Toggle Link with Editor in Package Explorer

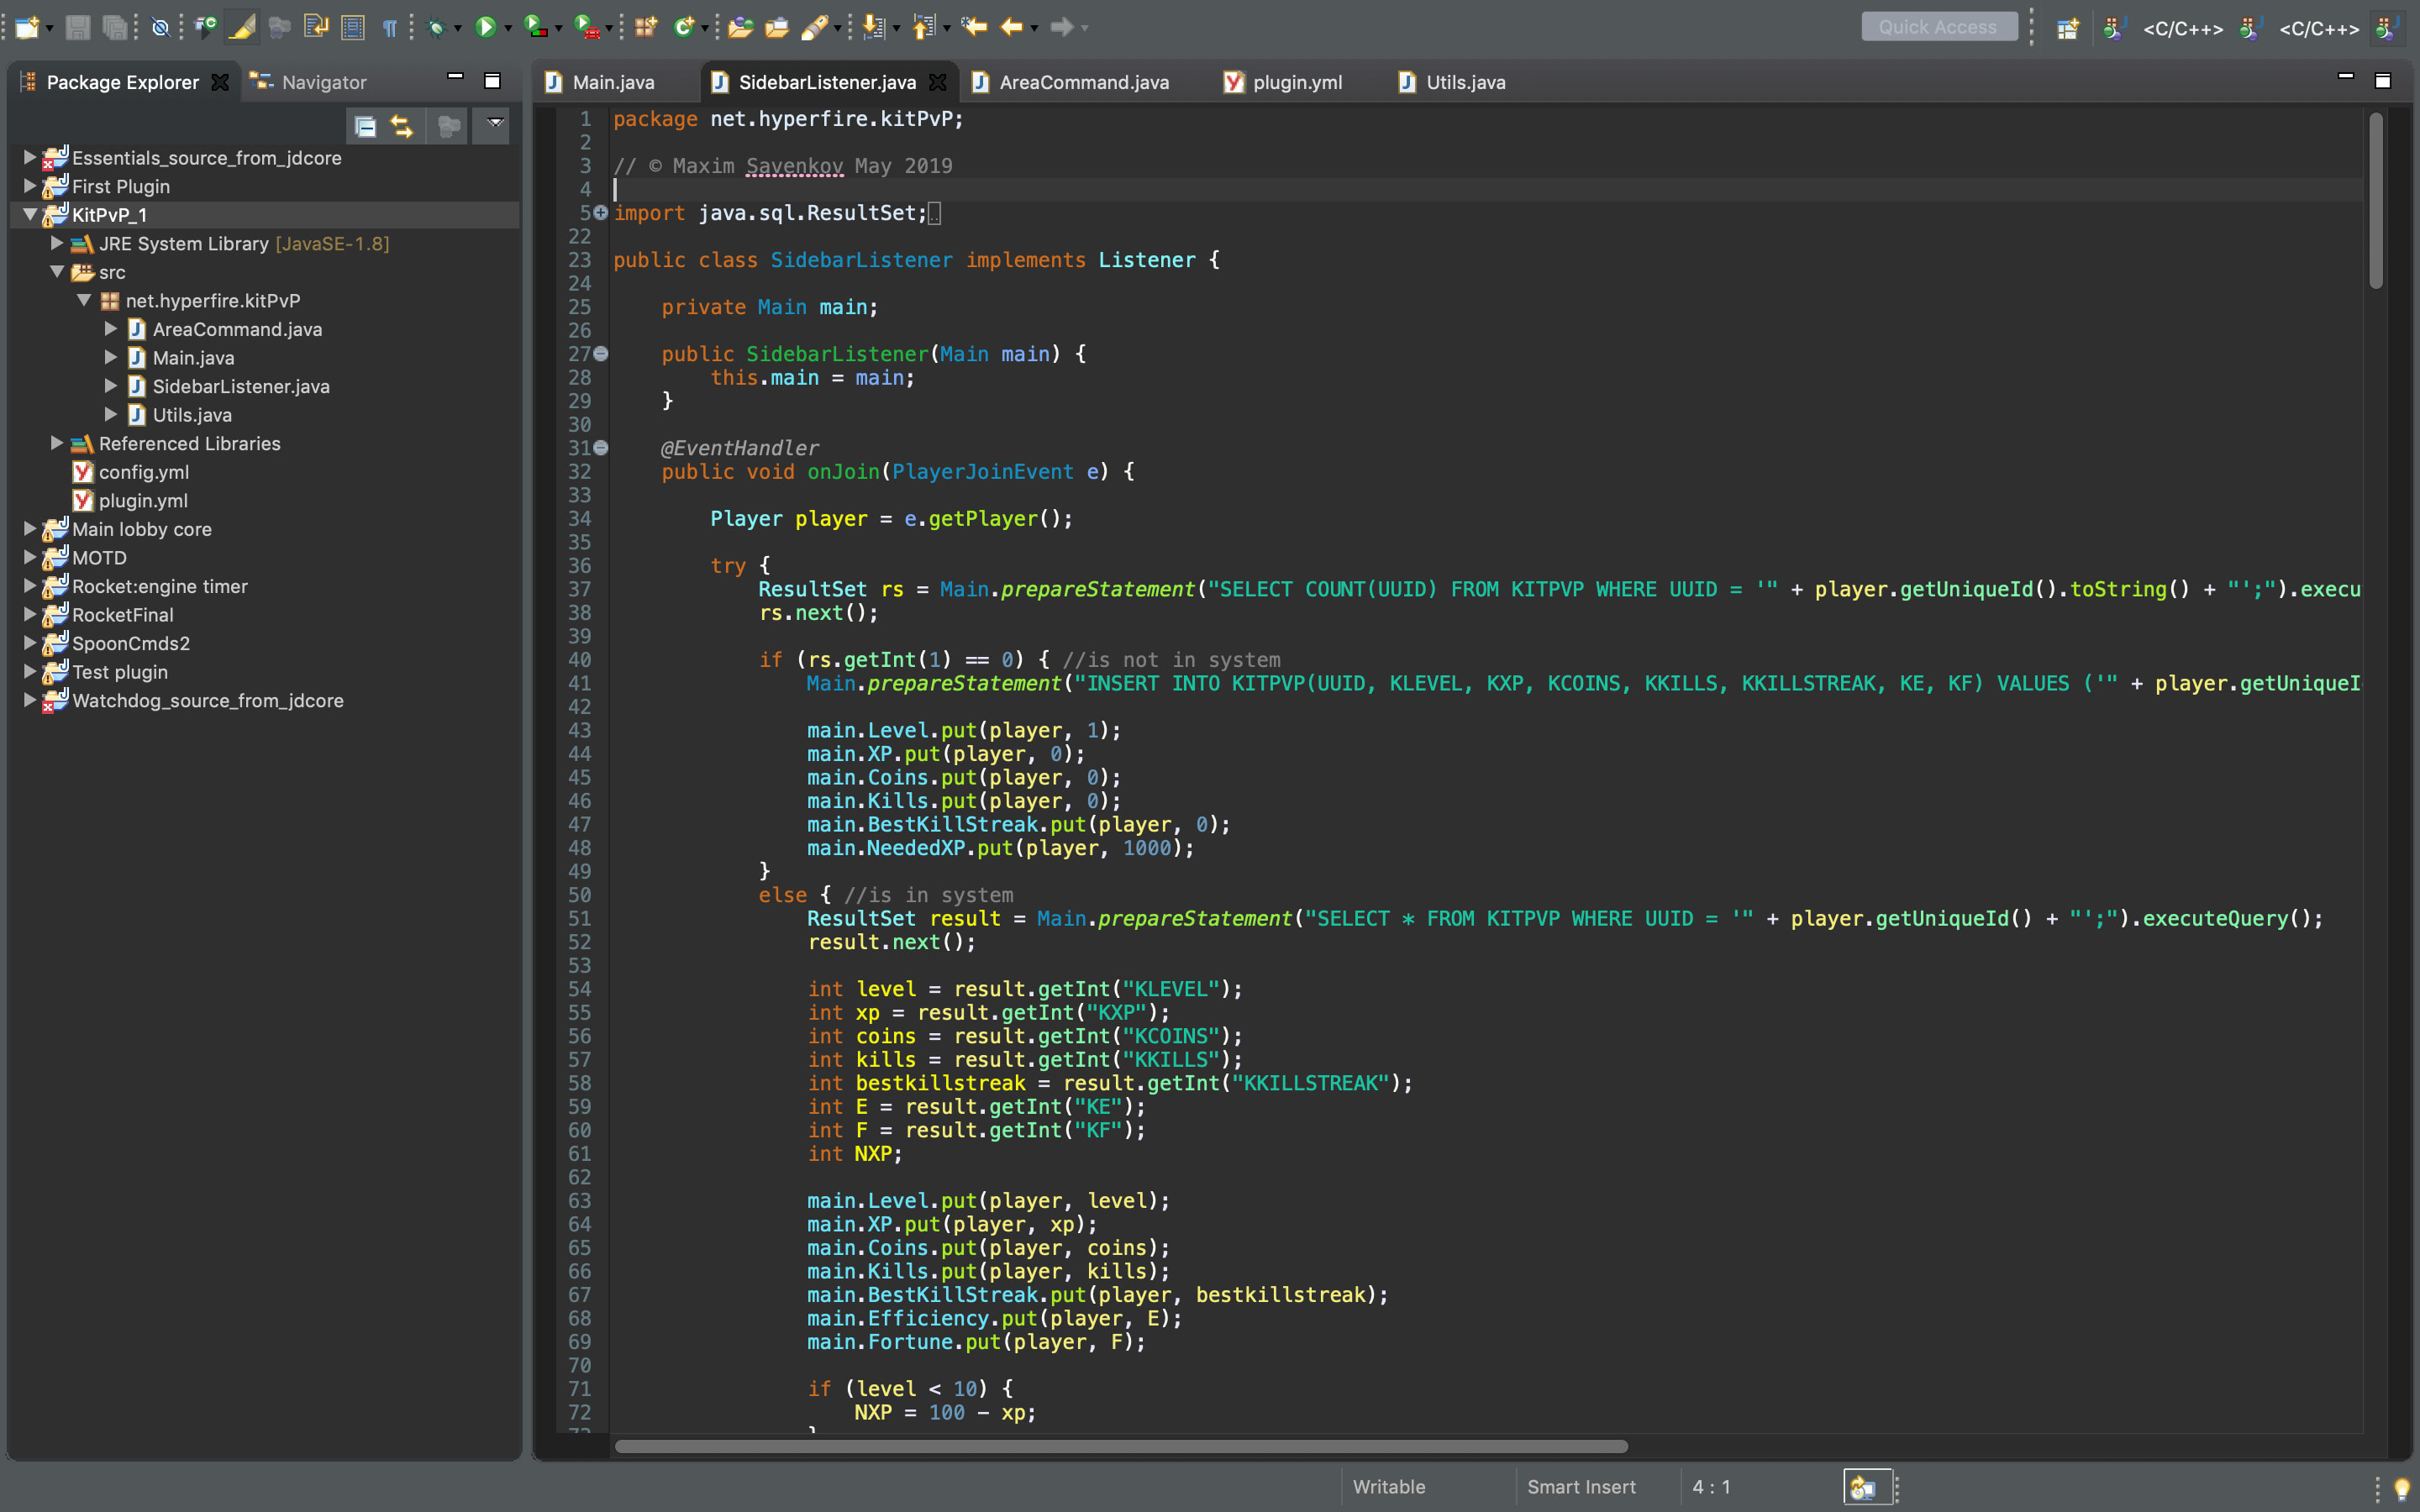402,126
